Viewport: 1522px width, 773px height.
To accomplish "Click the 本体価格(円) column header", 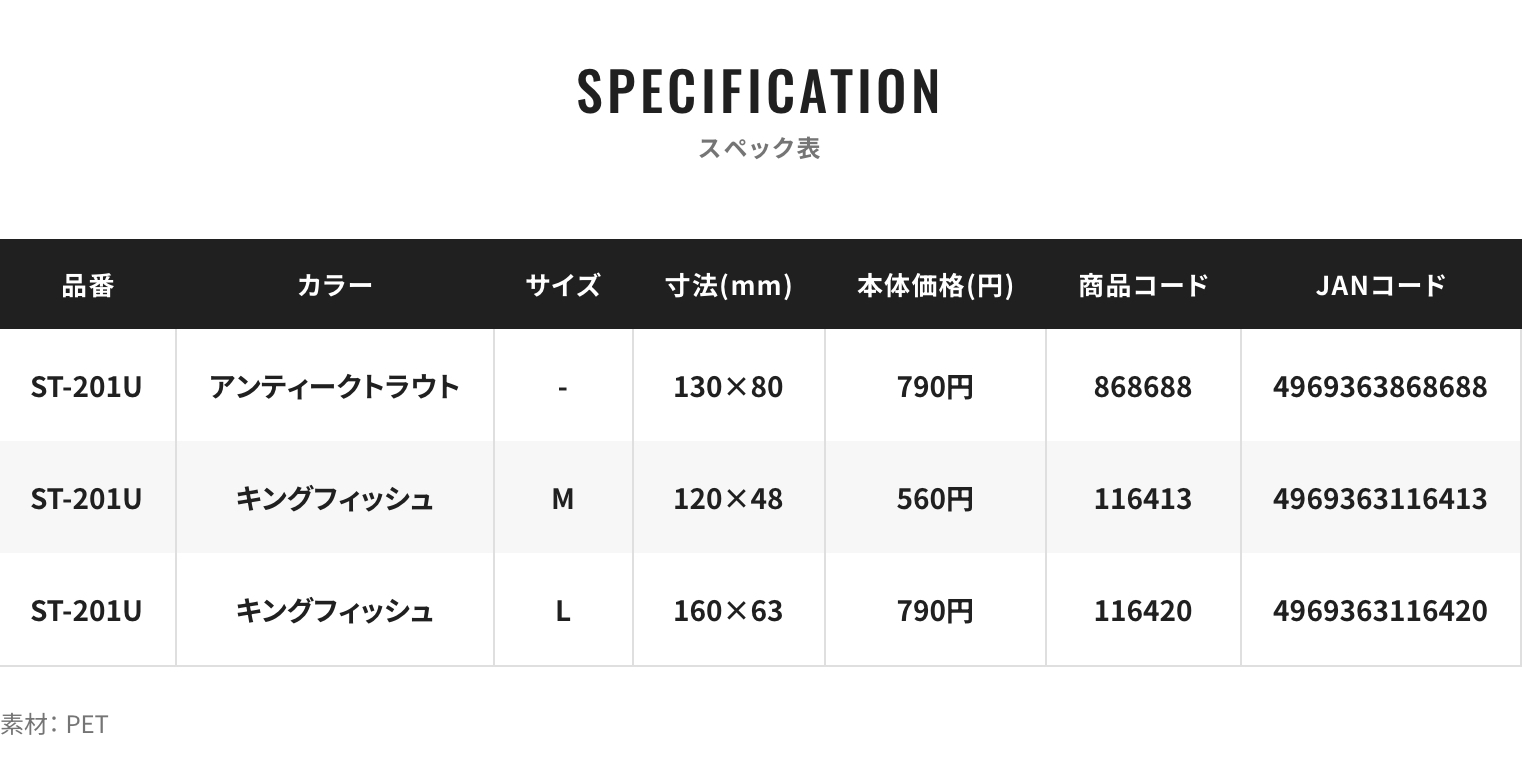I will [935, 285].
